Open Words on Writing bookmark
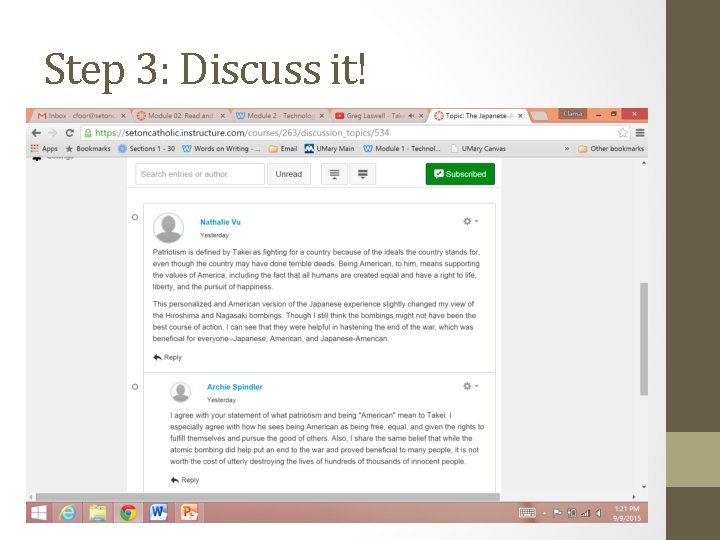 [221, 148]
